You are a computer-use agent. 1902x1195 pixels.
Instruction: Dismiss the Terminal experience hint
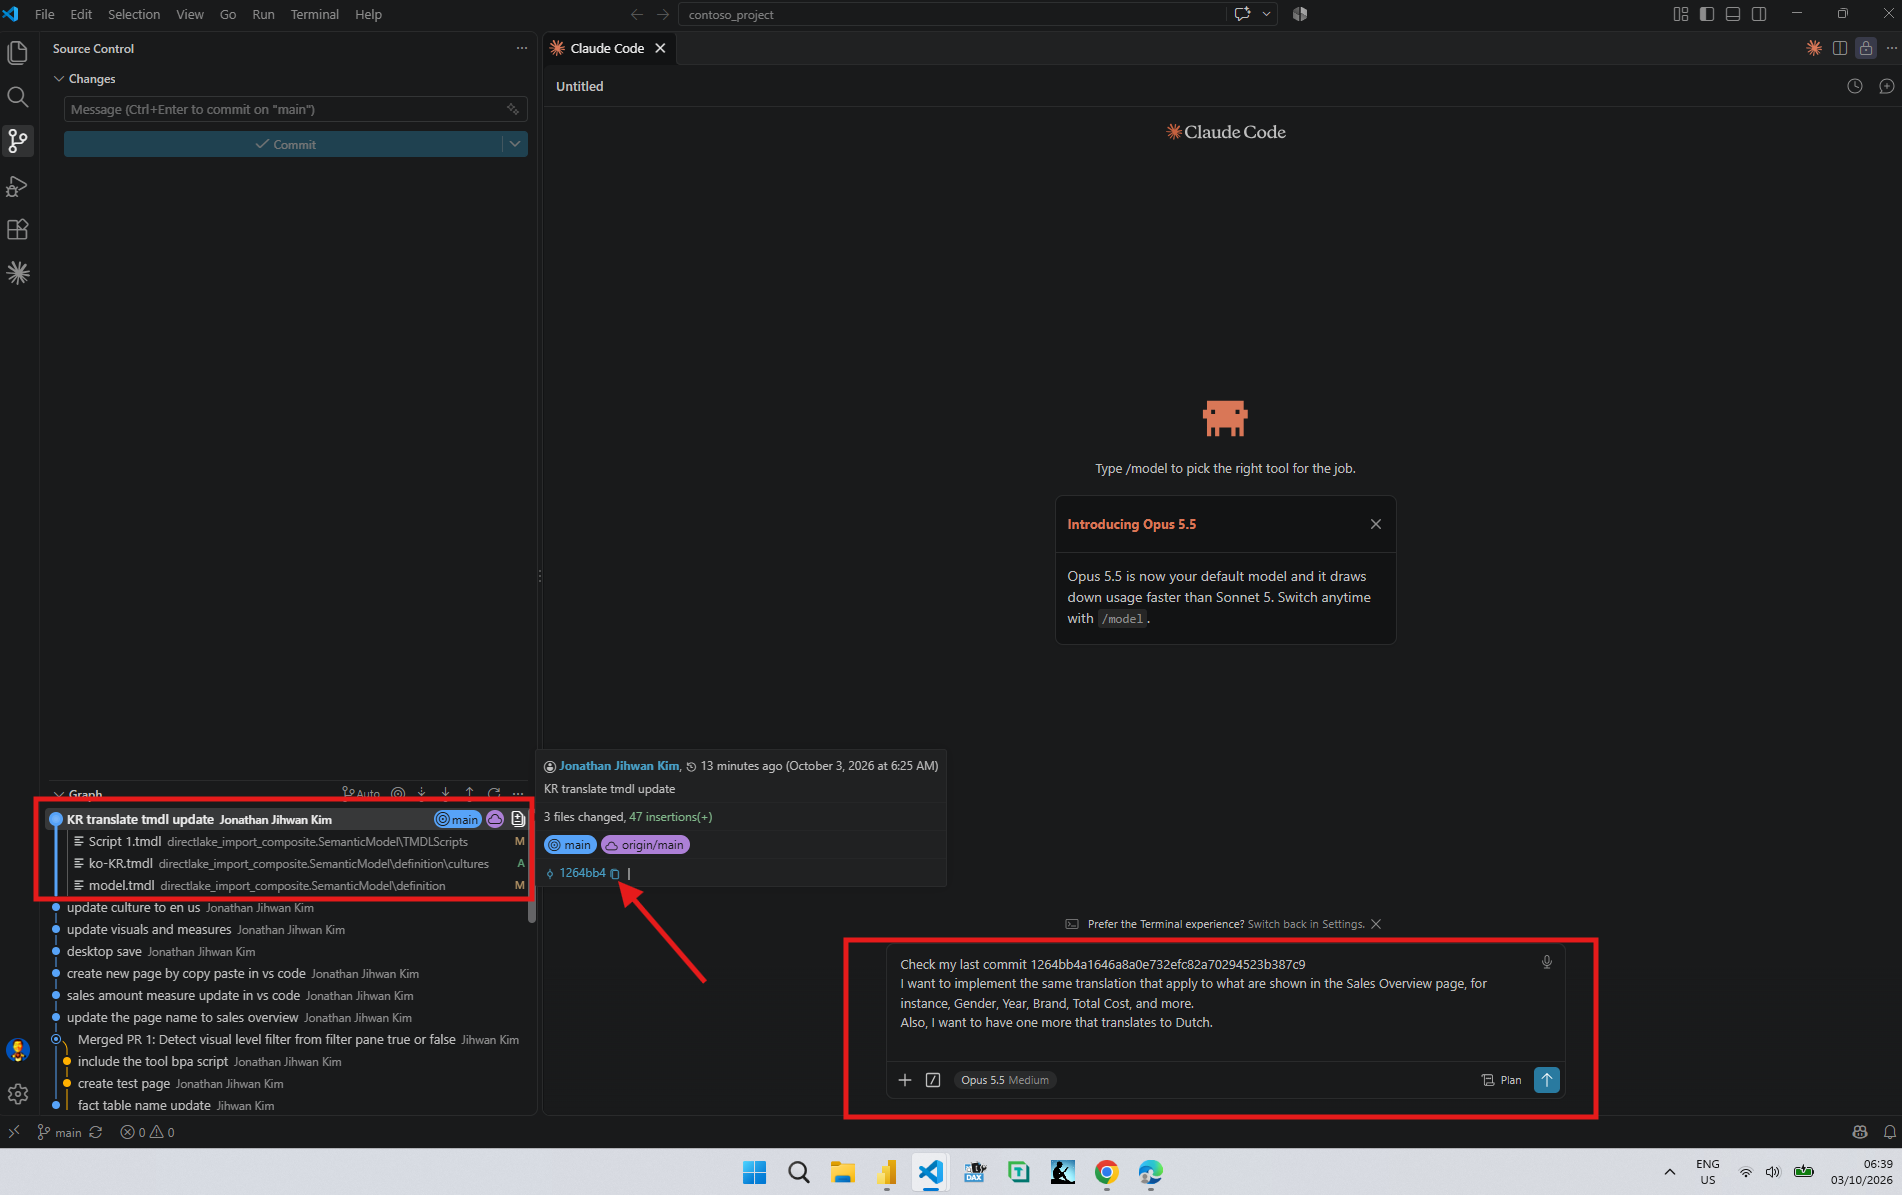[x=1376, y=924]
